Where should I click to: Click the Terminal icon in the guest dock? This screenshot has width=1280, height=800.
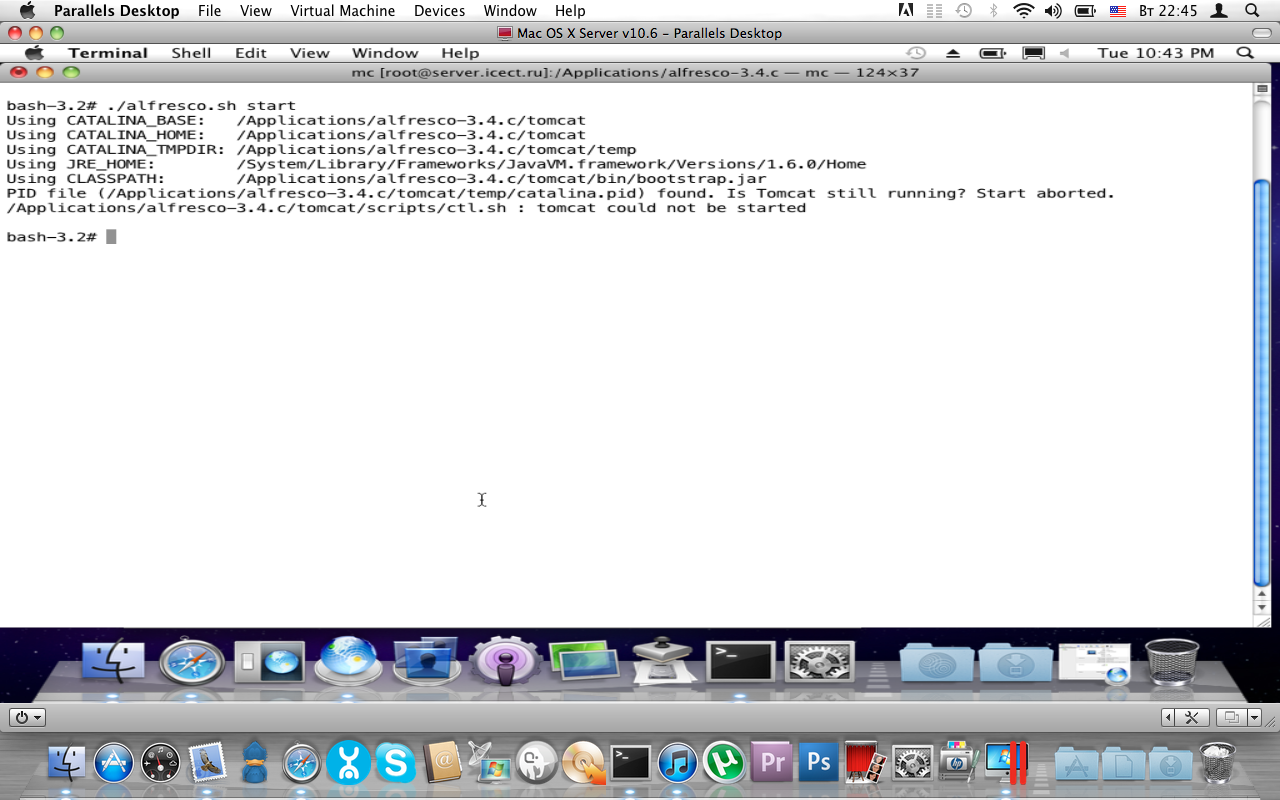point(740,662)
